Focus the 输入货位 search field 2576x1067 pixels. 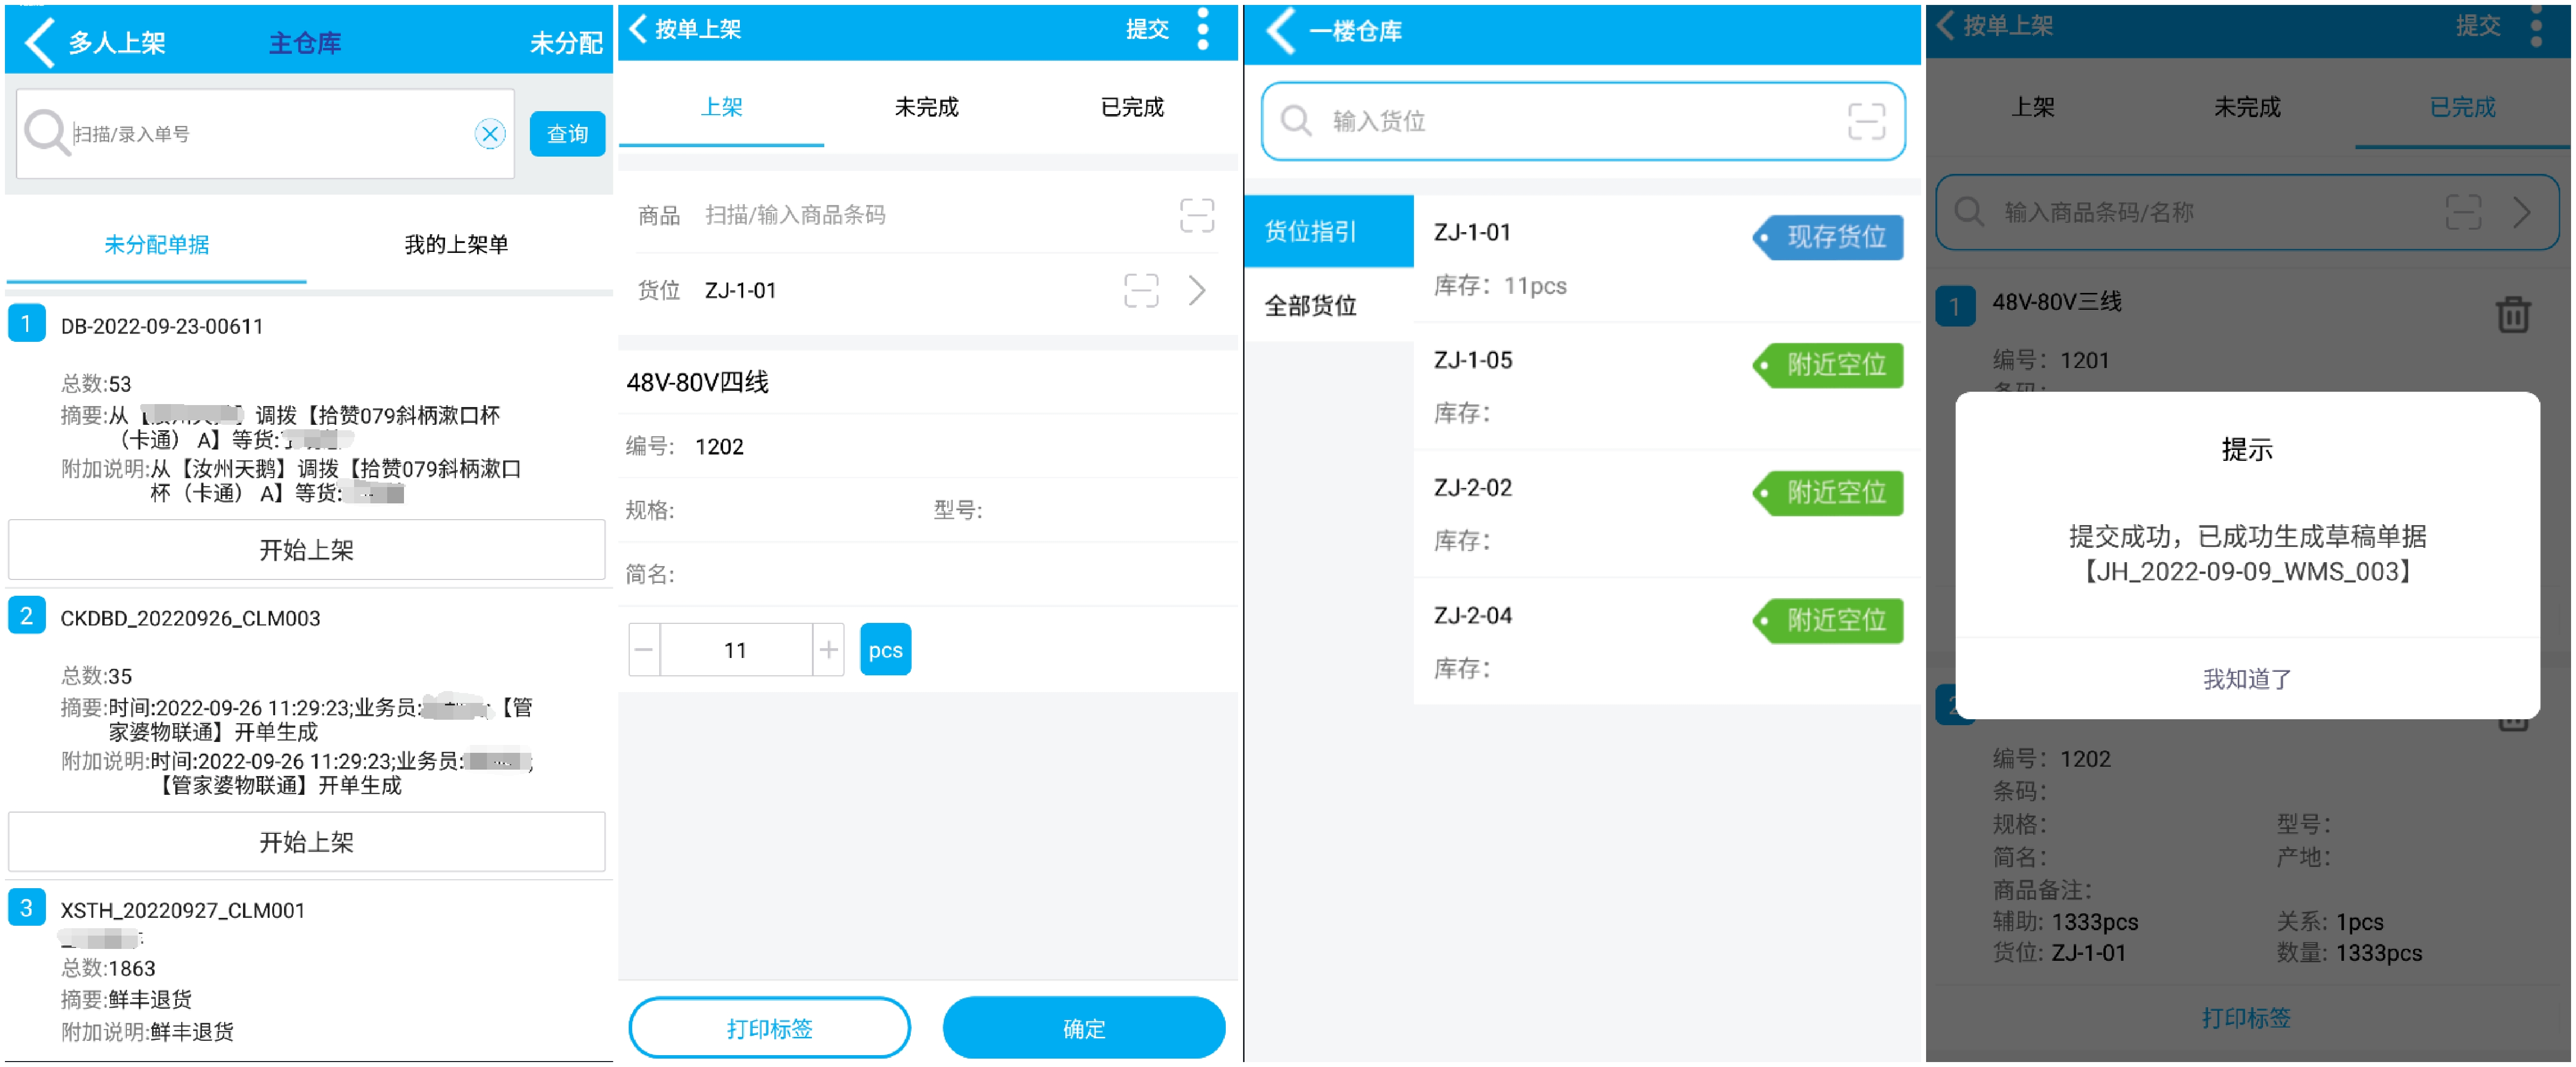(1583, 121)
